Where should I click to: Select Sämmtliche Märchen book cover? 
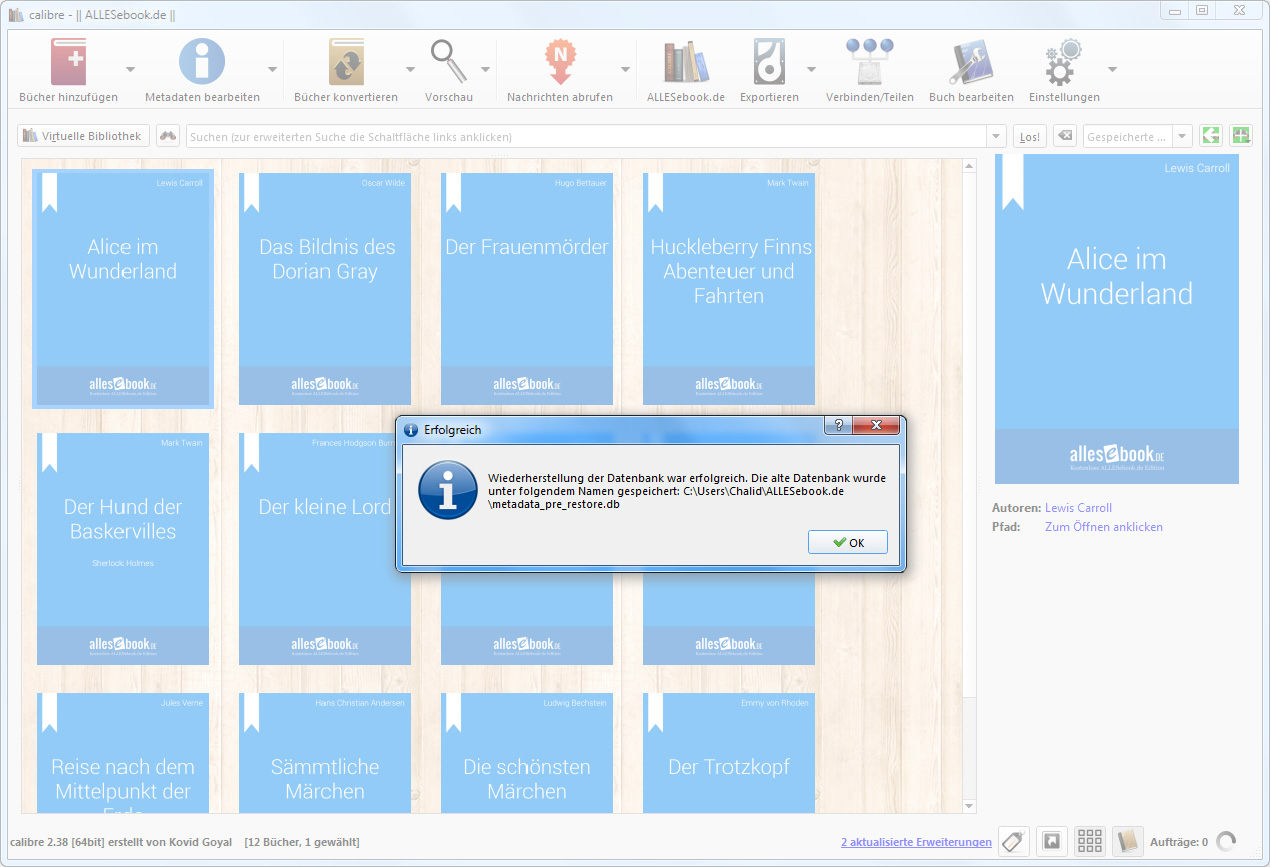[x=325, y=753]
